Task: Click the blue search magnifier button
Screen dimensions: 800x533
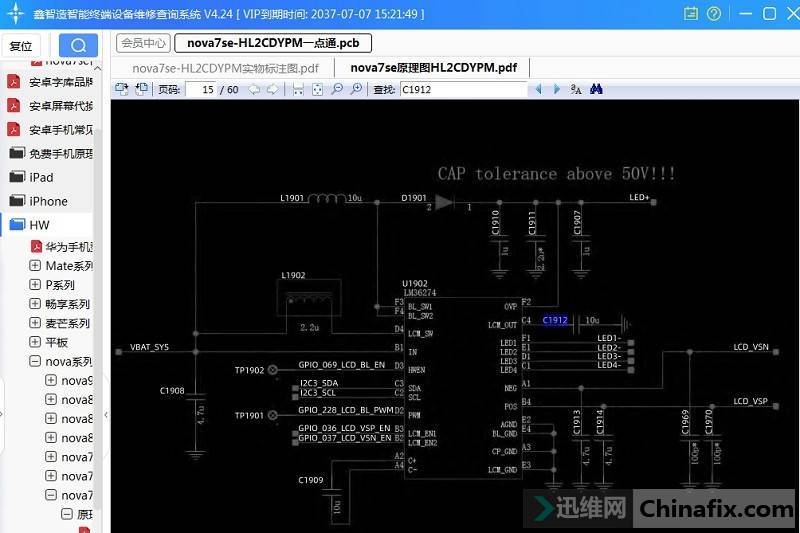Action: [x=78, y=46]
